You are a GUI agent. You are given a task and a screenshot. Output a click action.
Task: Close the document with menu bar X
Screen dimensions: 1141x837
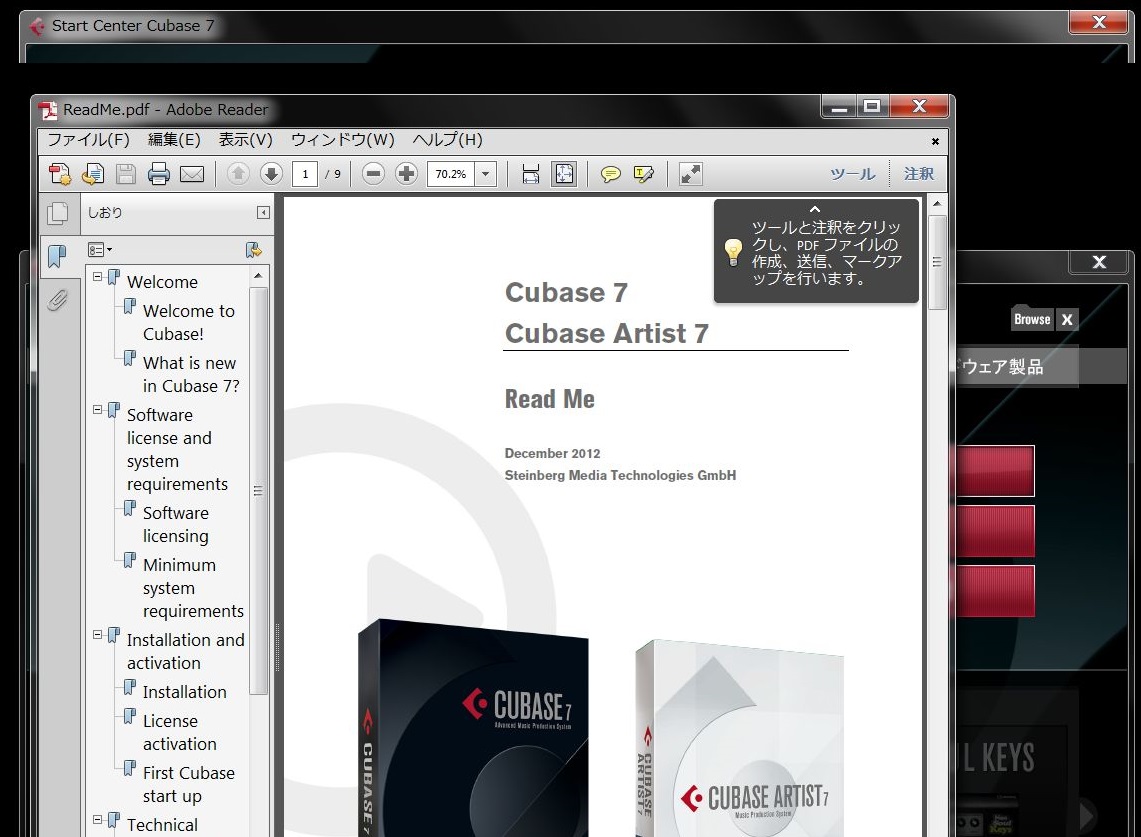tap(935, 141)
